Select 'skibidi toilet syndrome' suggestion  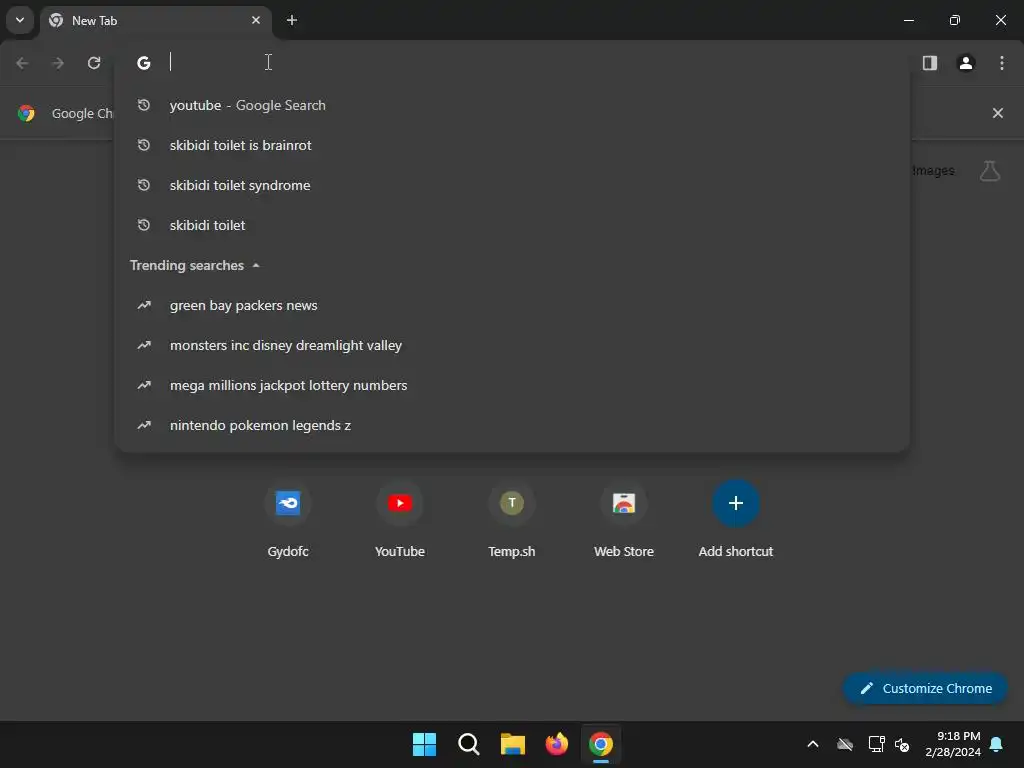point(512,185)
